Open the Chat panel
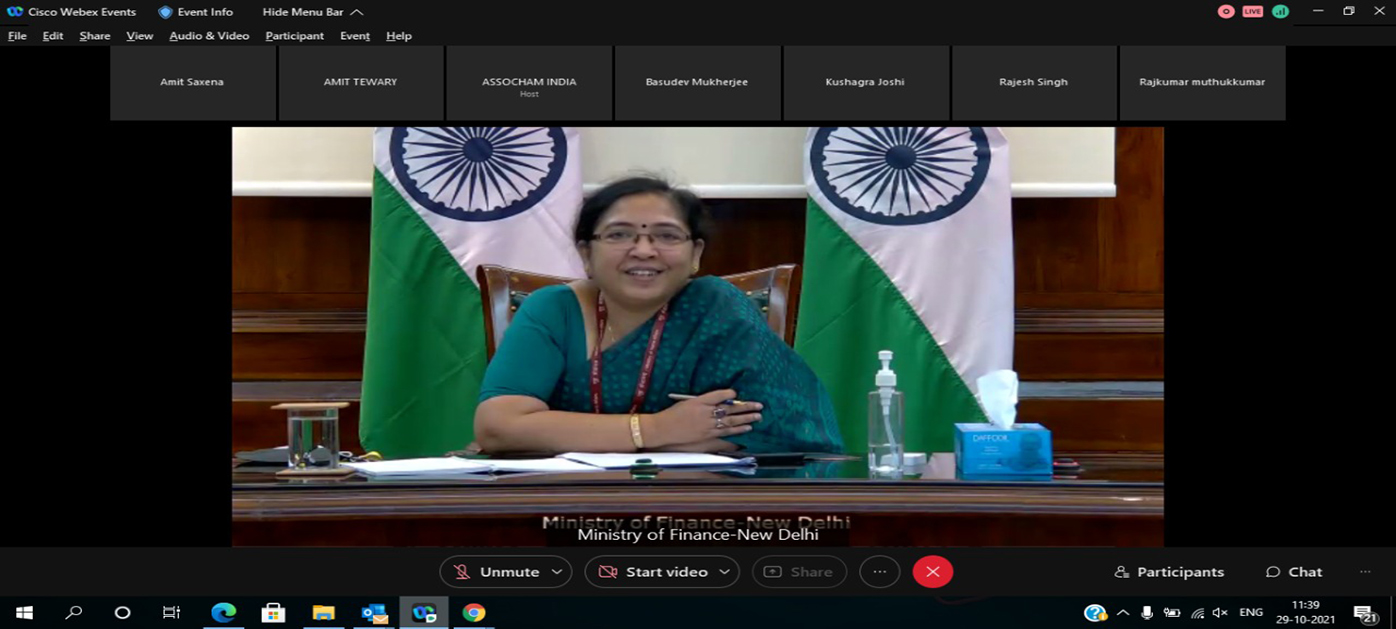Screen dimensions: 1396x629 tap(1294, 572)
